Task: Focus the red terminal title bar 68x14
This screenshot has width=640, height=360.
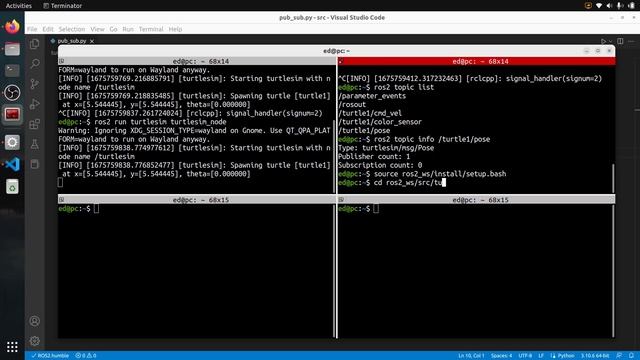Action: (x=476, y=61)
